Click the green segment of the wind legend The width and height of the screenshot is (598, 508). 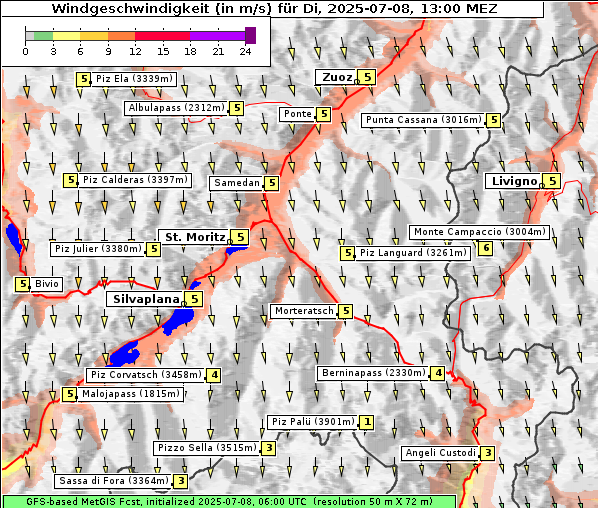pos(43,36)
